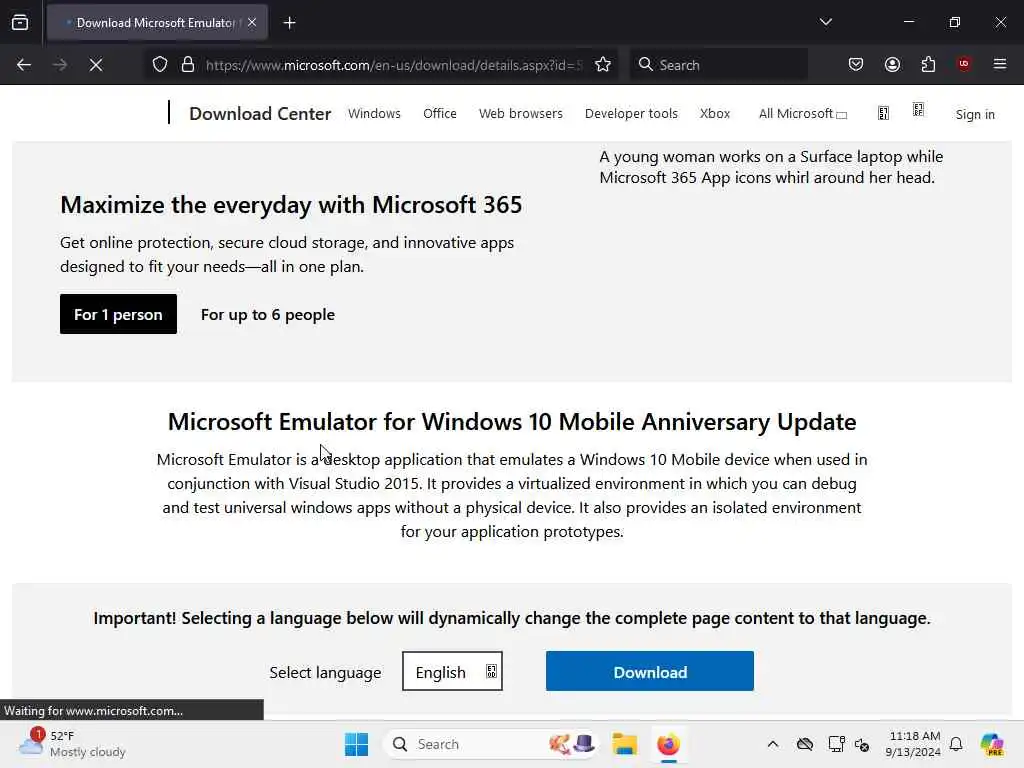The width and height of the screenshot is (1024, 768).
Task: Click the site search icon in header
Action: [x=883, y=114]
